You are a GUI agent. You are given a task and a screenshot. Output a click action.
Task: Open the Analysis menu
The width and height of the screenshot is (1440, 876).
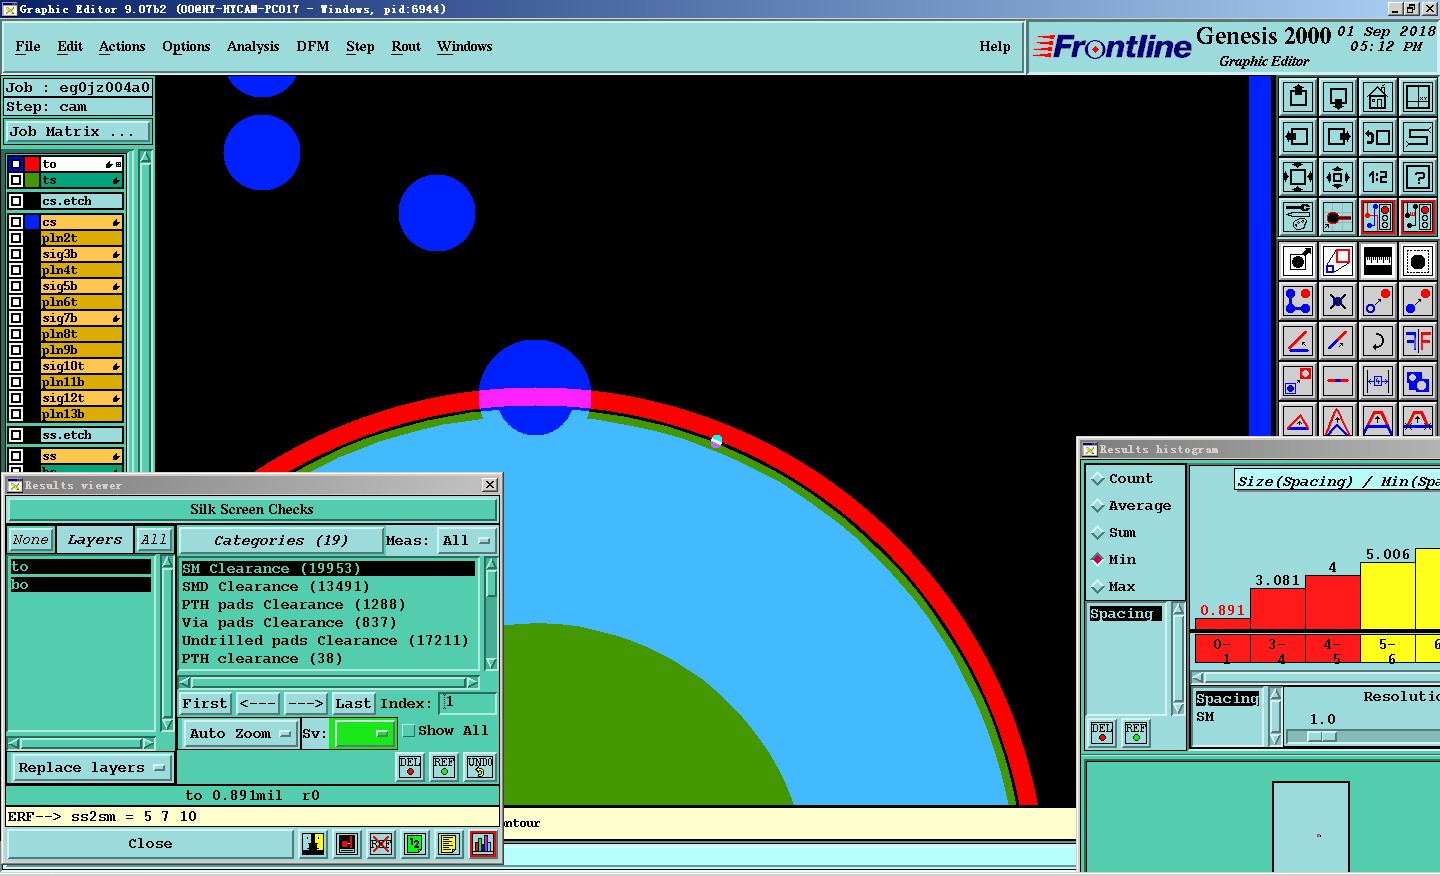253,47
